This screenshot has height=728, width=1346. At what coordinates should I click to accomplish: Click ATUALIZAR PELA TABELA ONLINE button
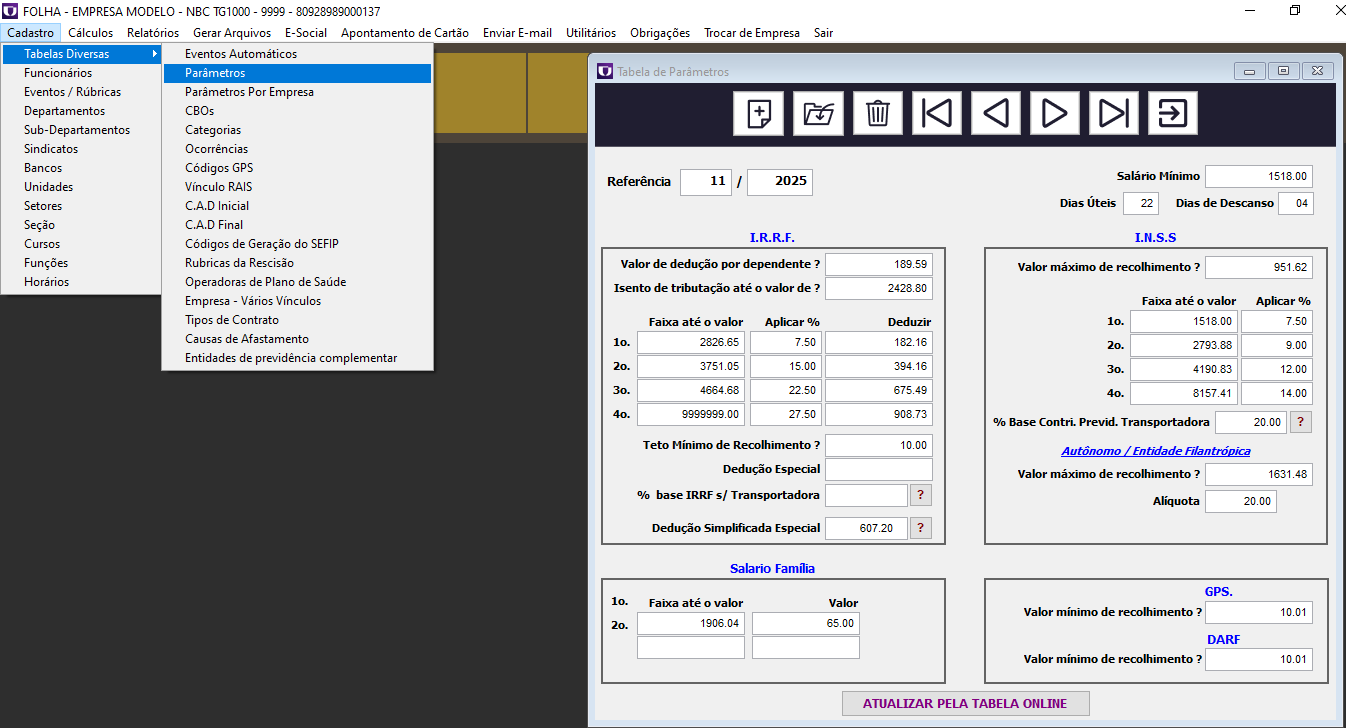pos(965,704)
